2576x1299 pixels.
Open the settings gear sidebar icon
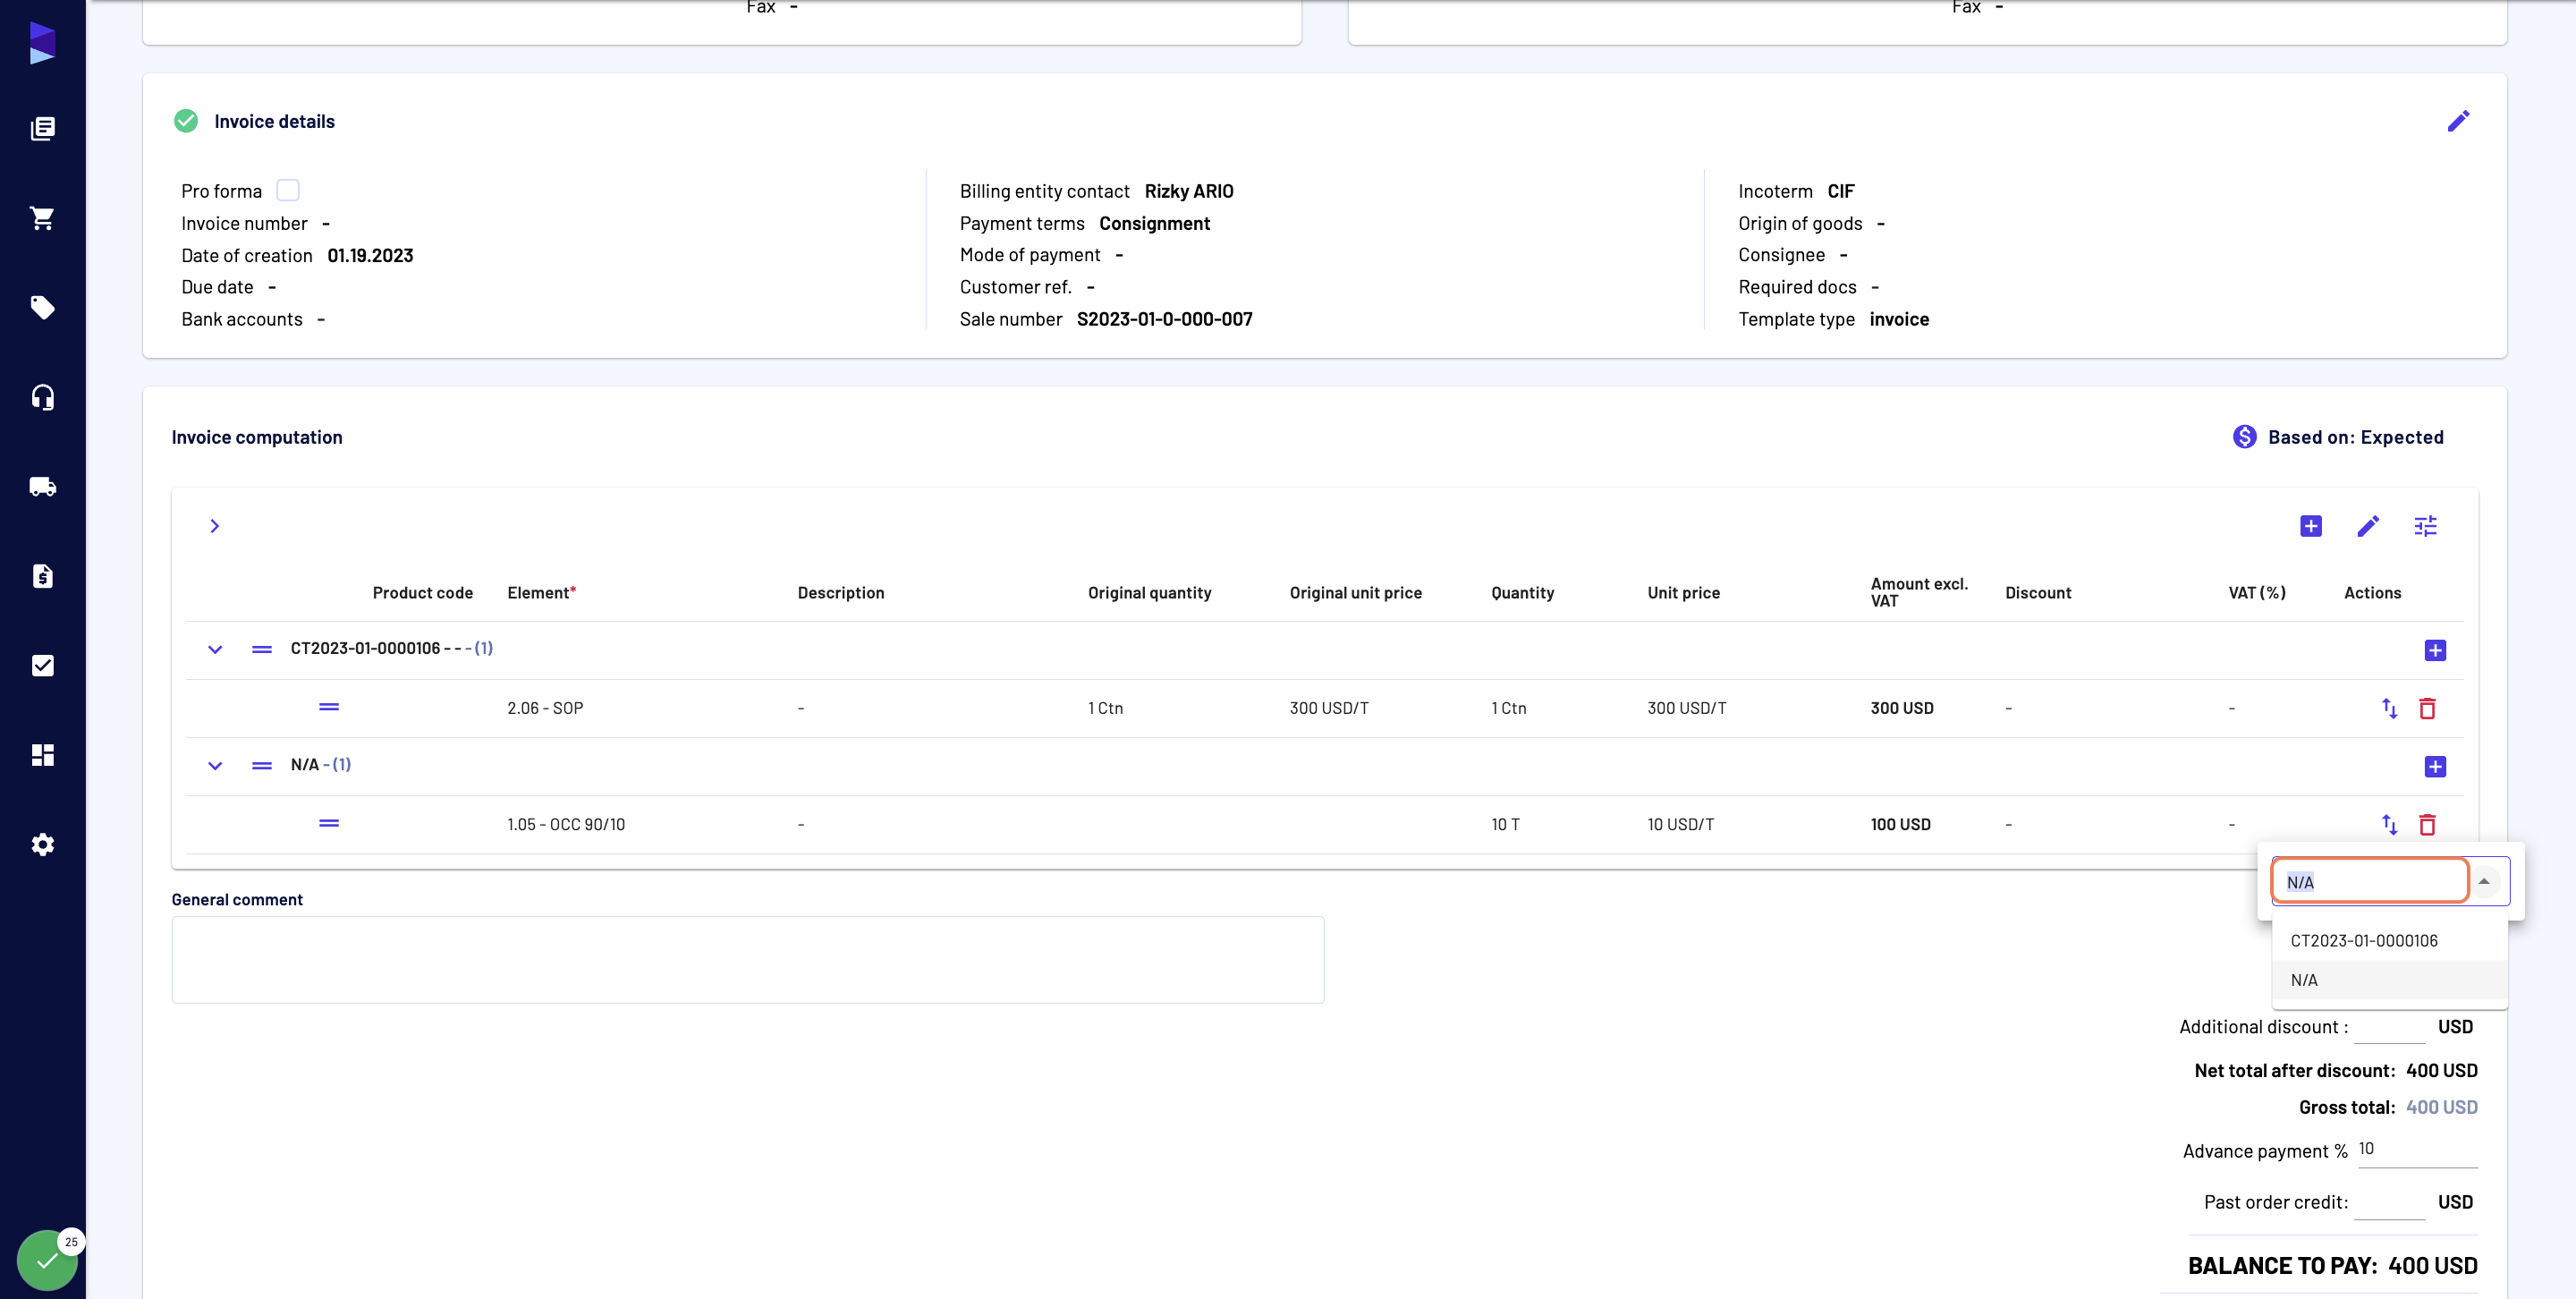42,844
